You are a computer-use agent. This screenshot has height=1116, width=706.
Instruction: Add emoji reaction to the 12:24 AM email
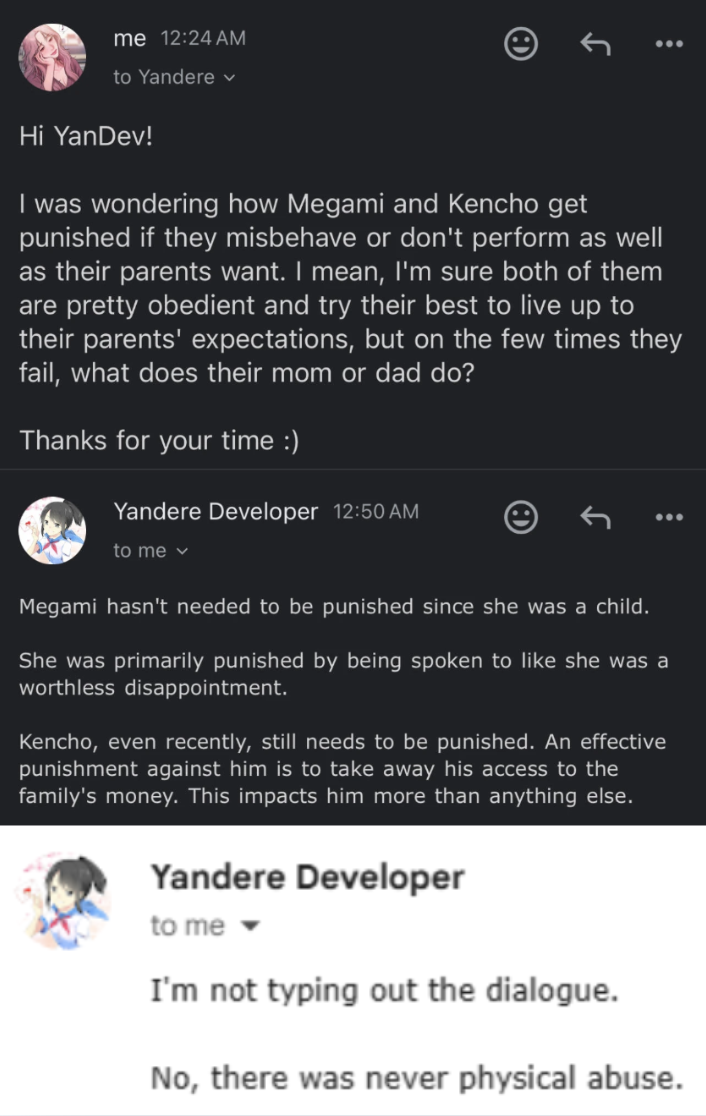click(x=520, y=43)
